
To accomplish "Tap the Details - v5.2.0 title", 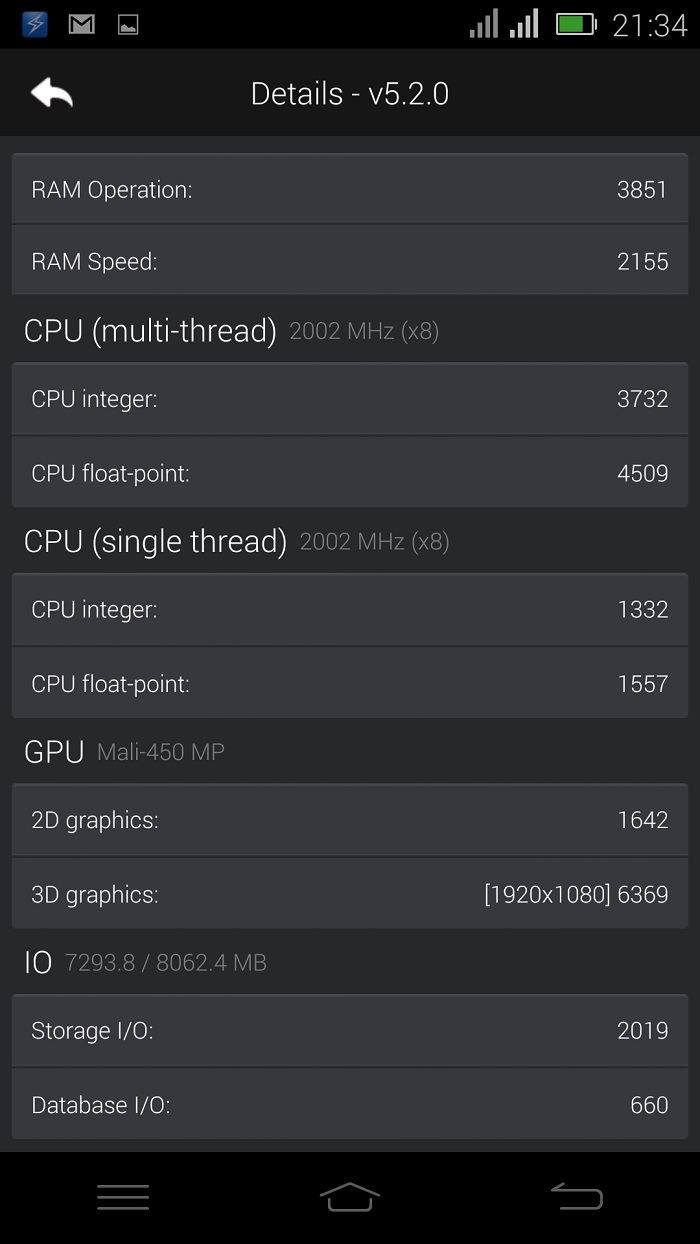I will tap(350, 94).
